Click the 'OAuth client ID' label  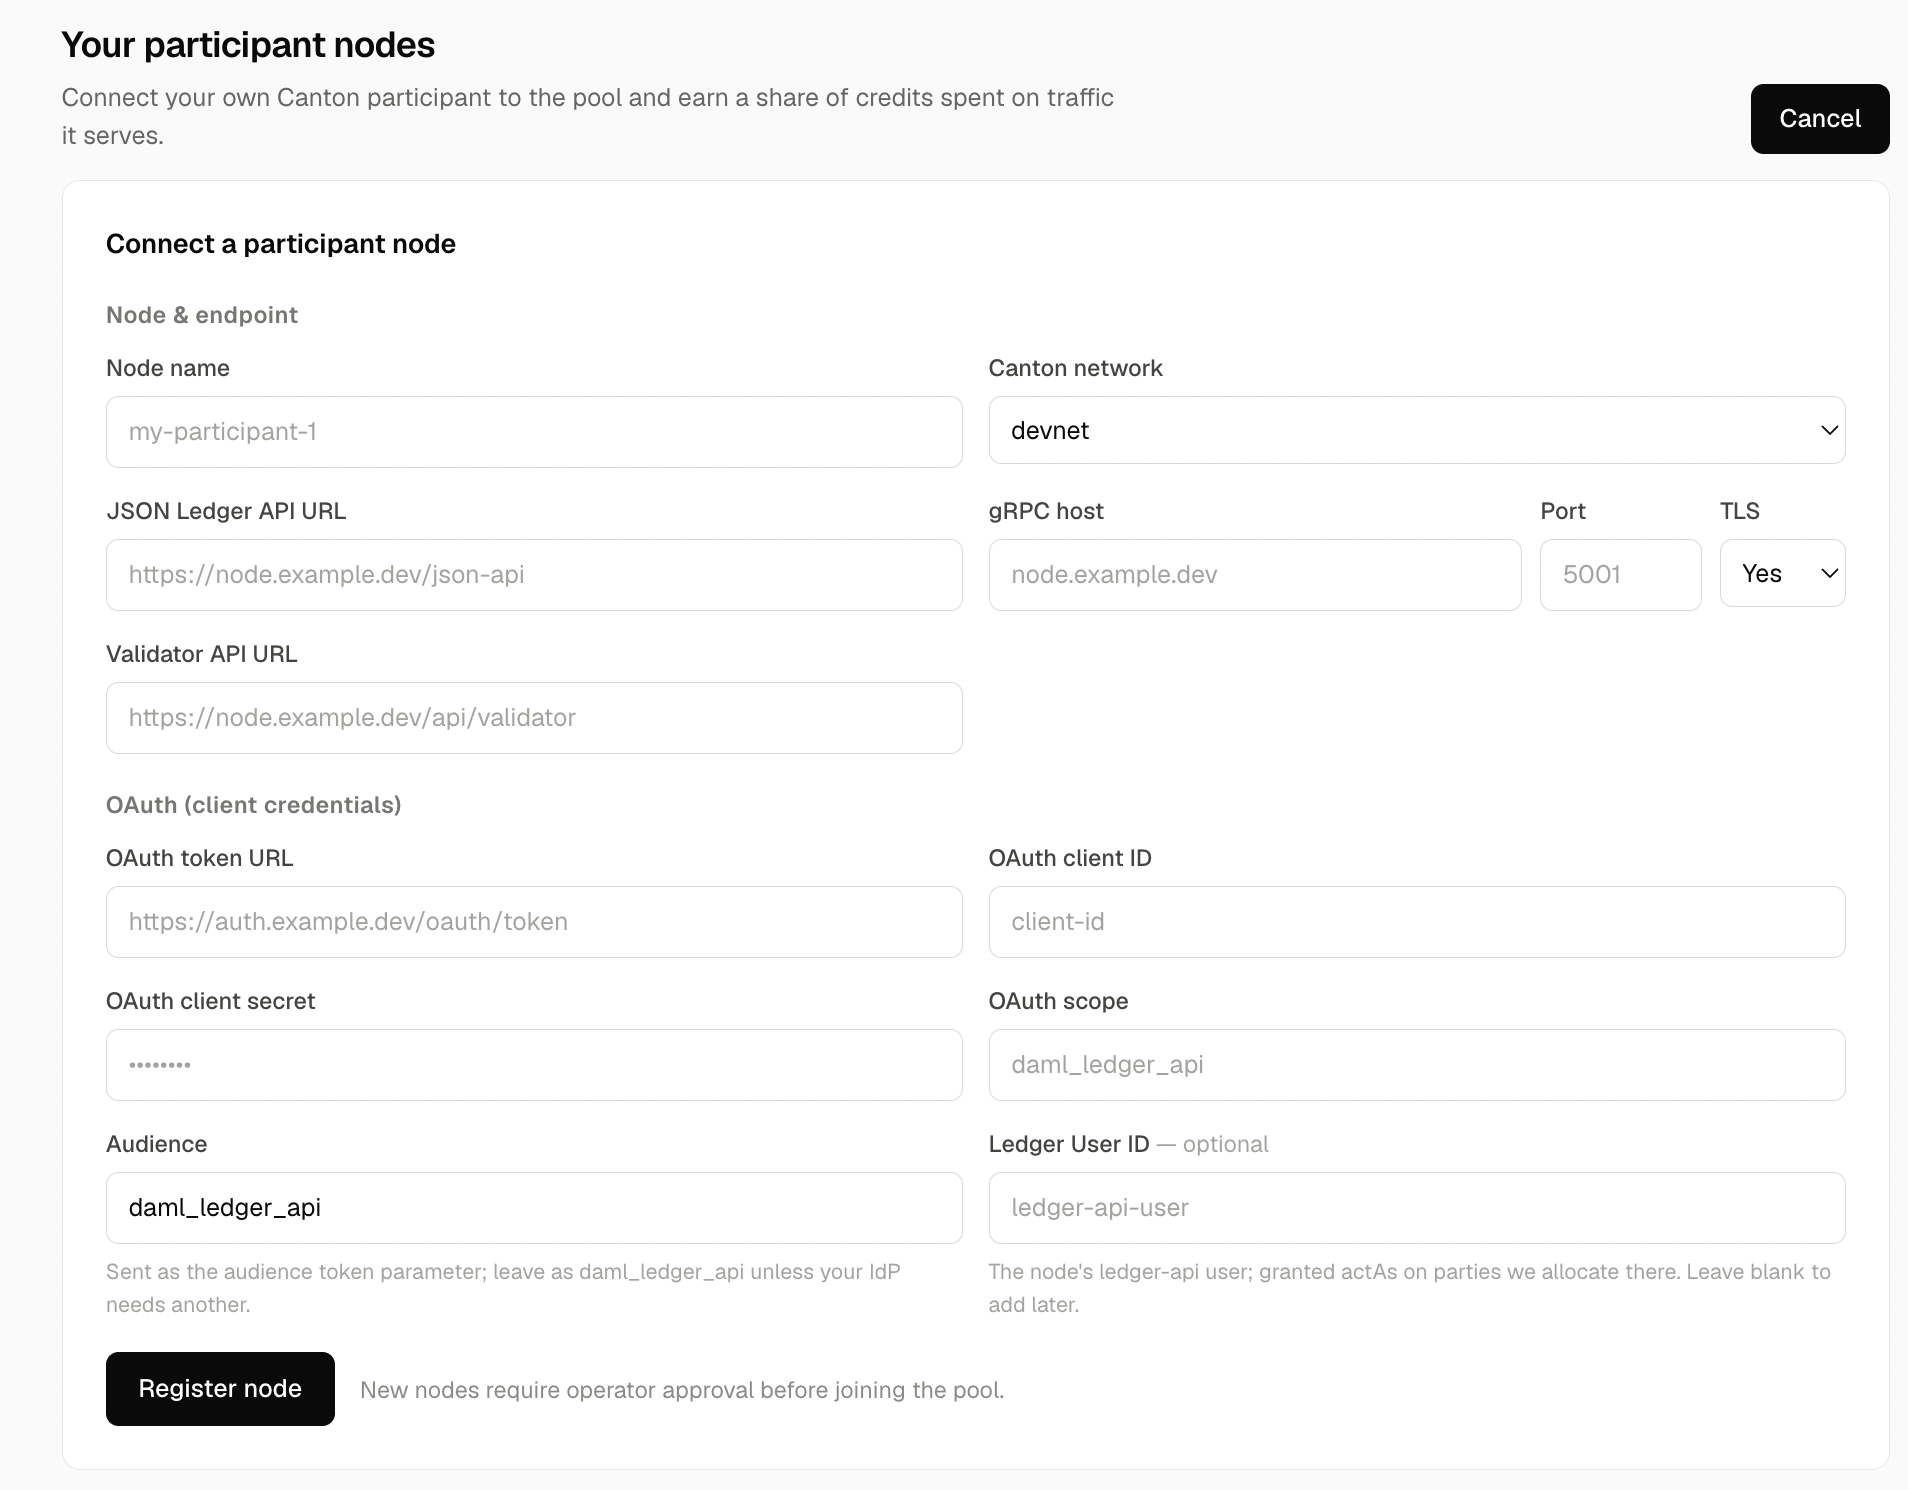point(1070,858)
